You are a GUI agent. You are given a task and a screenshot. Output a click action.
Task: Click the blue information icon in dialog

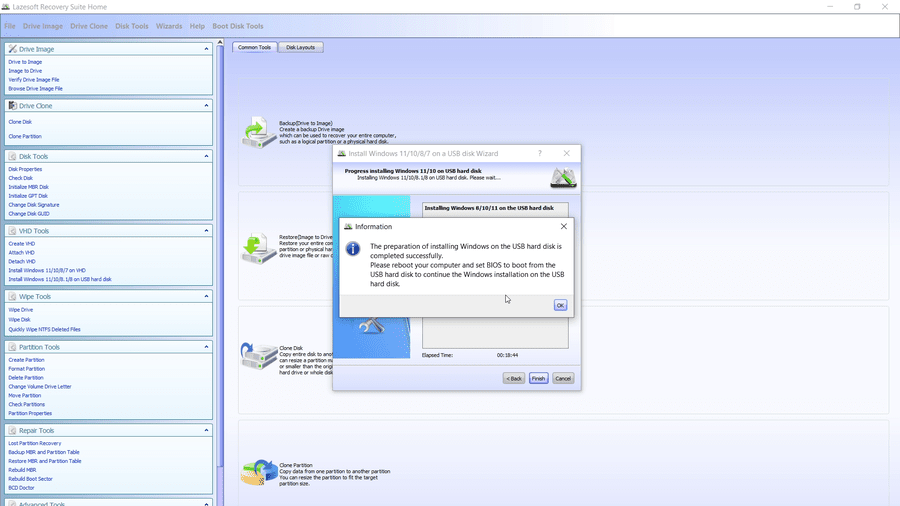click(352, 248)
